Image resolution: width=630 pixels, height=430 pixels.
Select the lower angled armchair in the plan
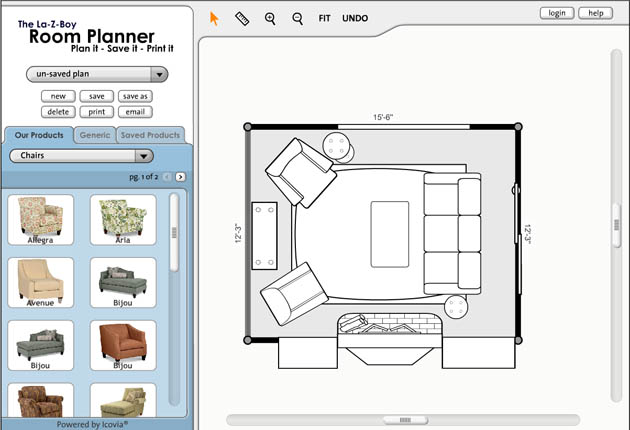[x=295, y=294]
